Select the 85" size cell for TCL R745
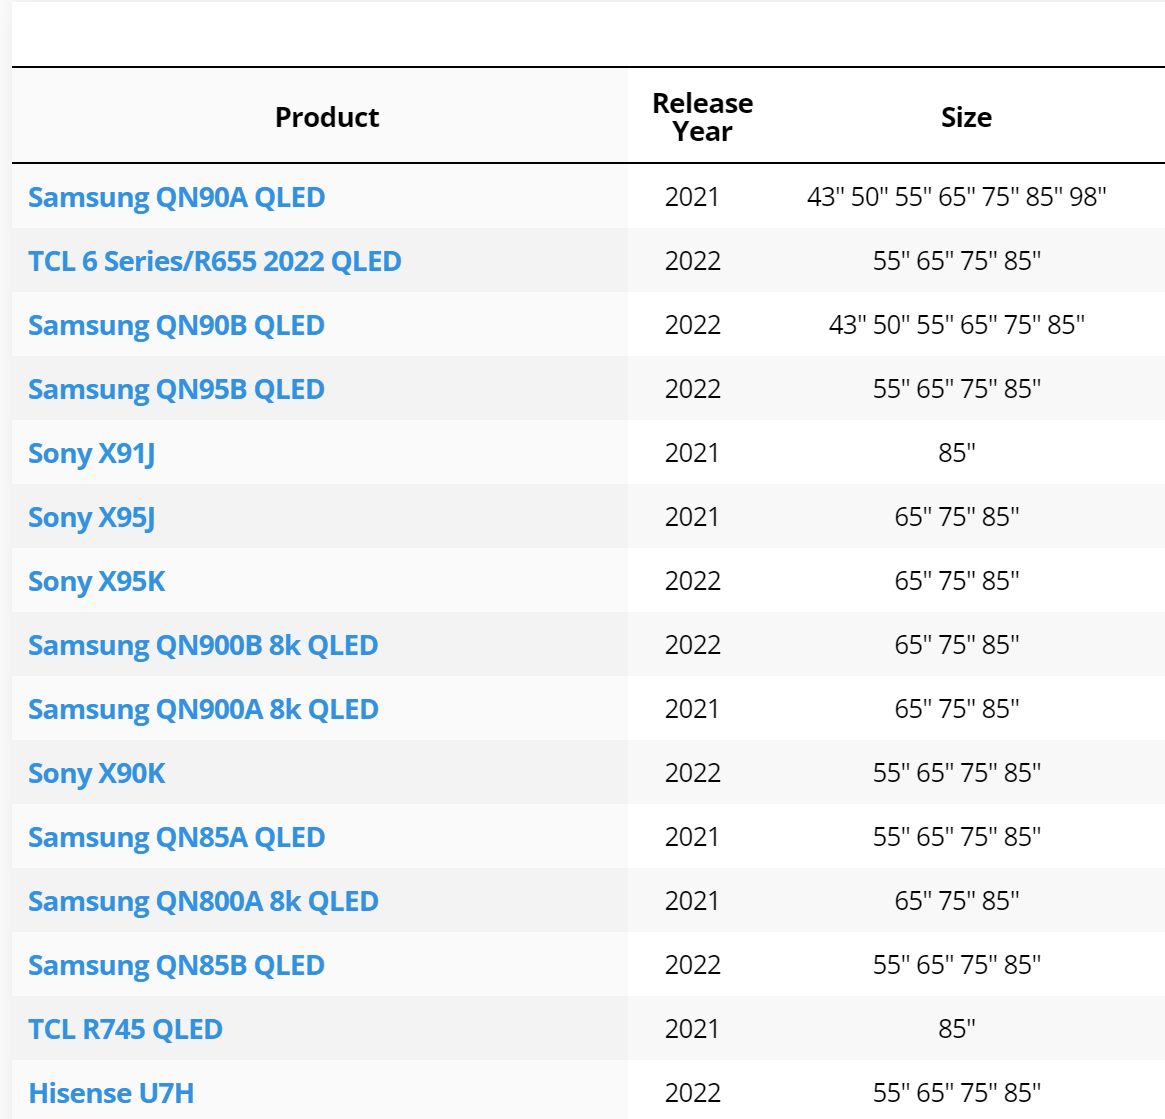 point(957,1028)
